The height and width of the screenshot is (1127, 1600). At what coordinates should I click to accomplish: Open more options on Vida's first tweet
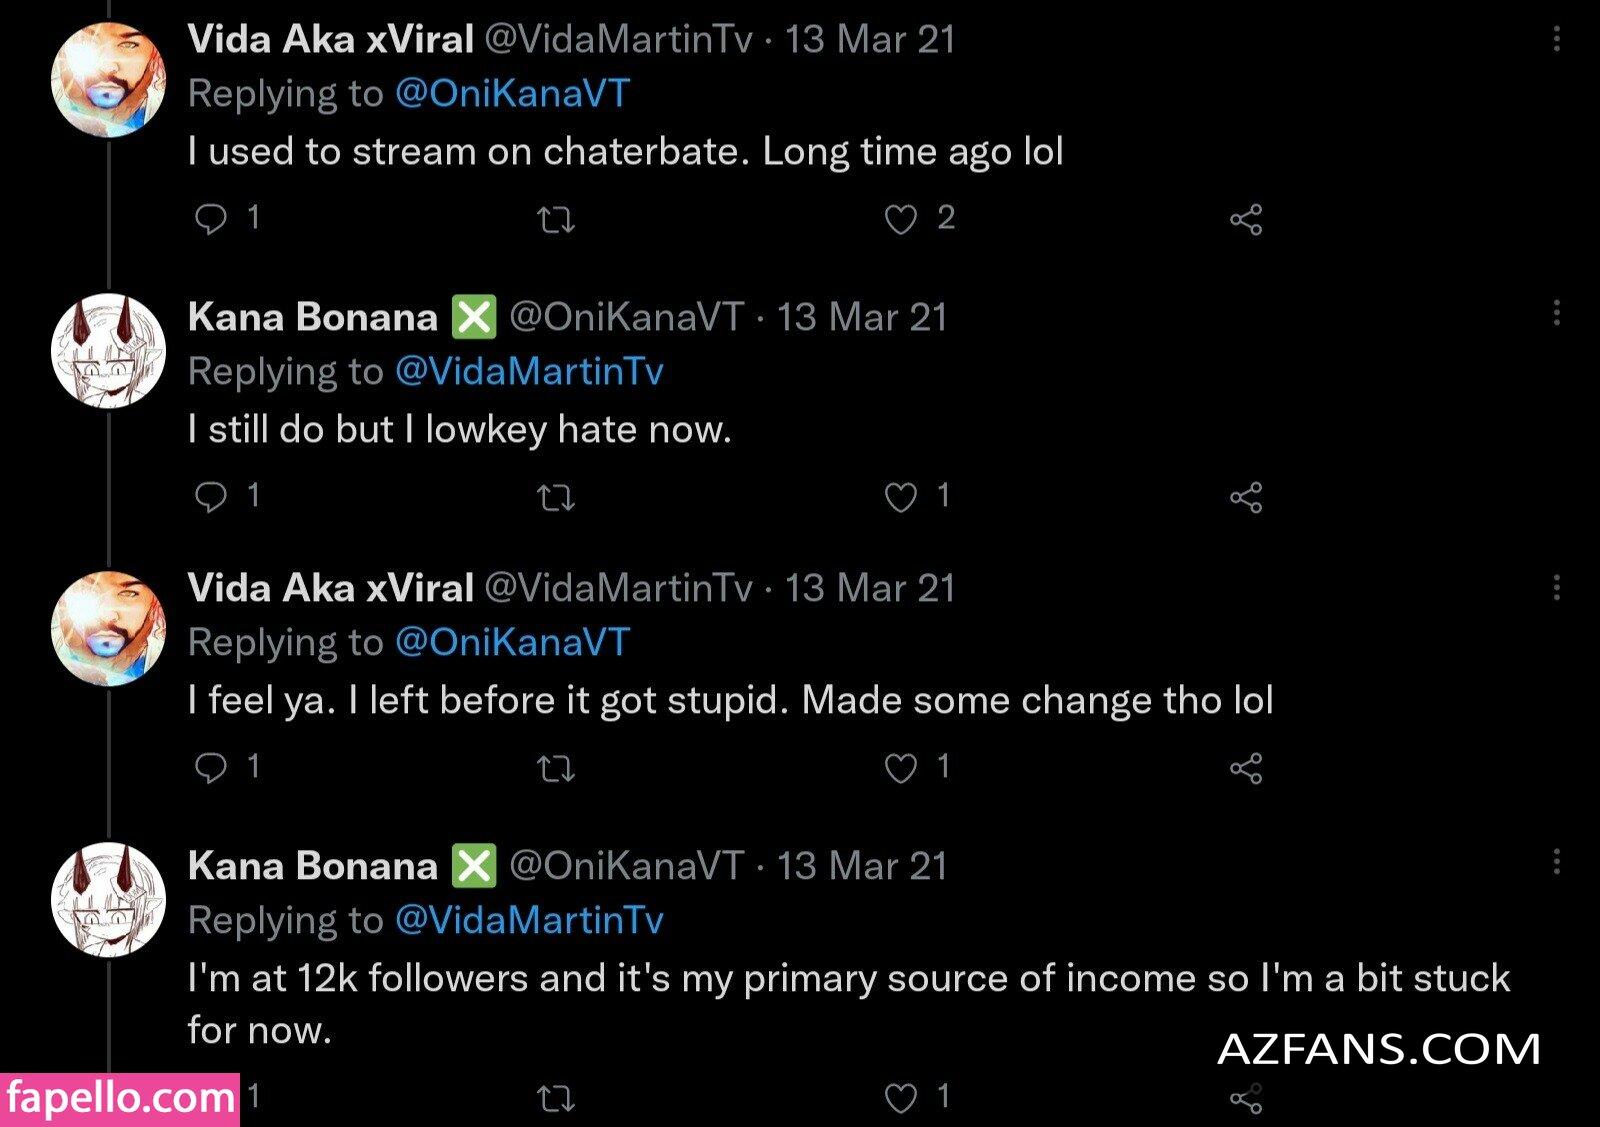[x=1556, y=39]
